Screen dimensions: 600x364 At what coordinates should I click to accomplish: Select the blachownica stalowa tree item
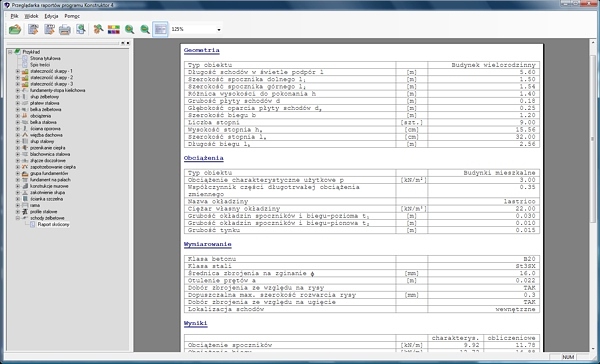pos(50,154)
